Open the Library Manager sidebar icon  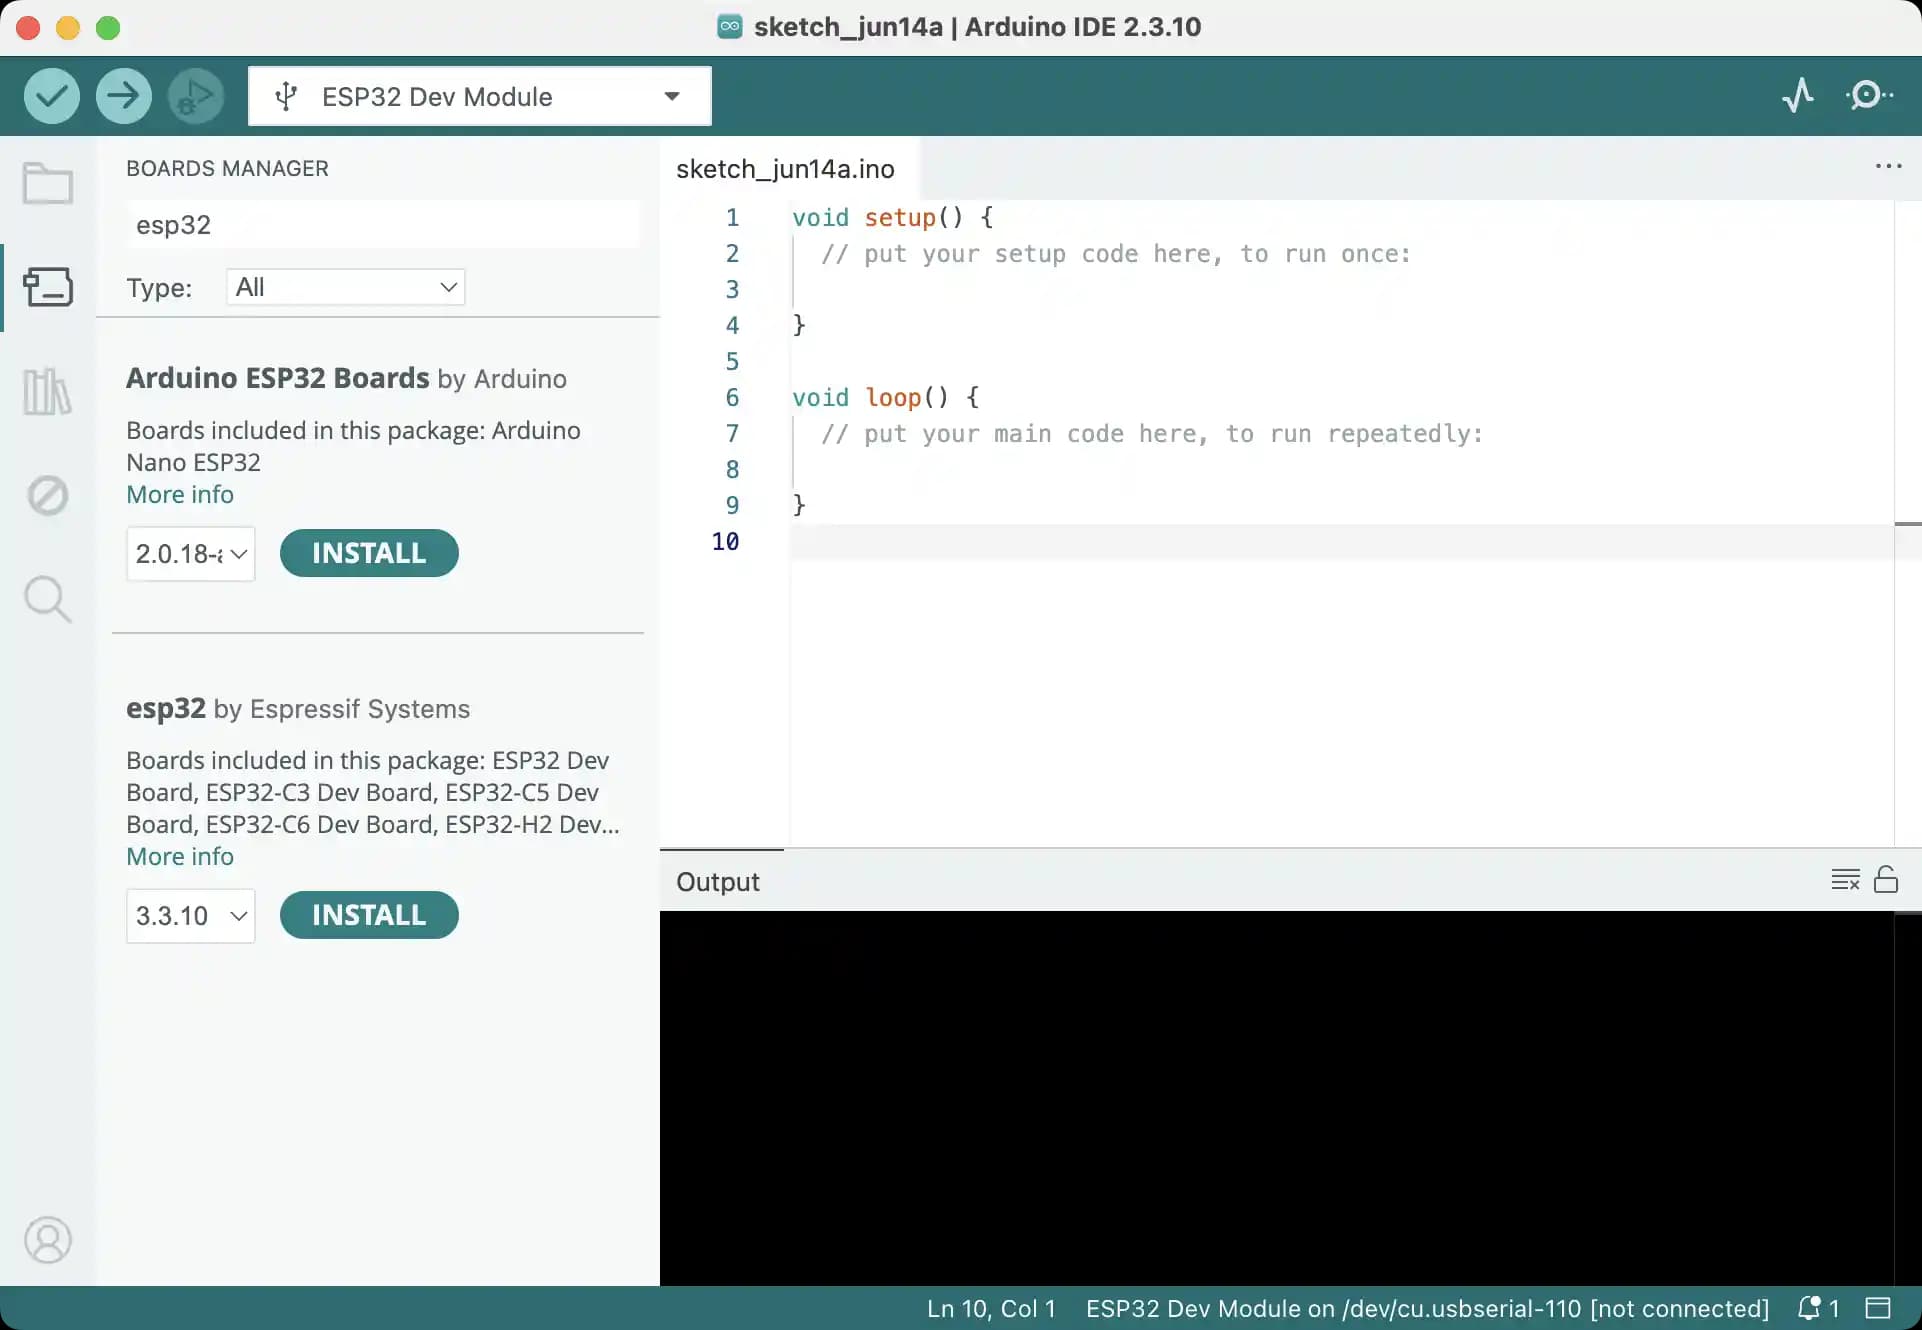point(48,391)
